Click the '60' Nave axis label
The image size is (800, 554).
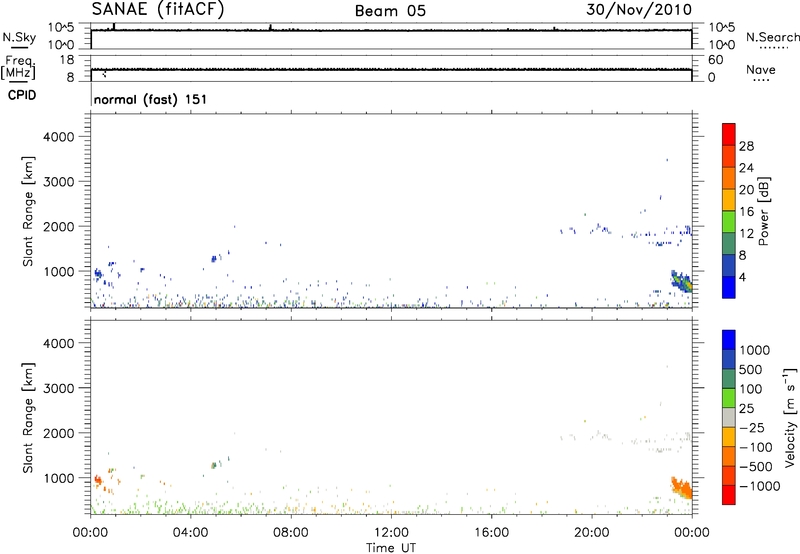point(715,60)
